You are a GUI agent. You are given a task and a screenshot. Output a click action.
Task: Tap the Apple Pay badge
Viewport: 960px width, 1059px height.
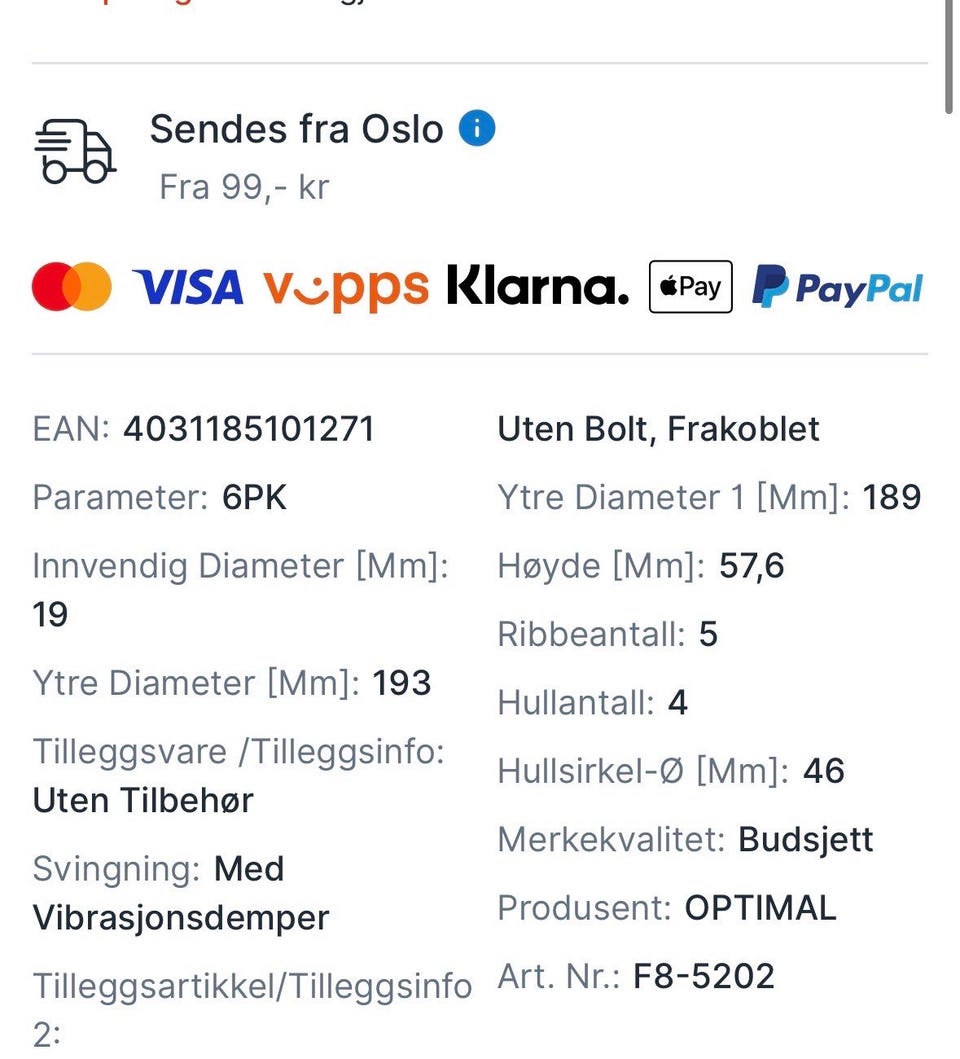690,286
